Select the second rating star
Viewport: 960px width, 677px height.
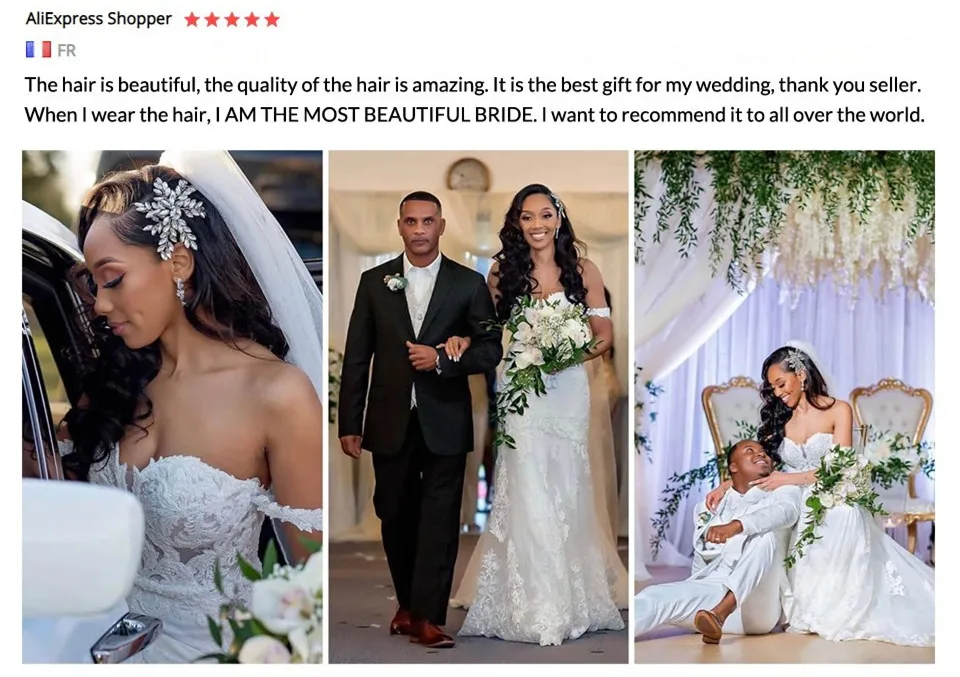[212, 20]
